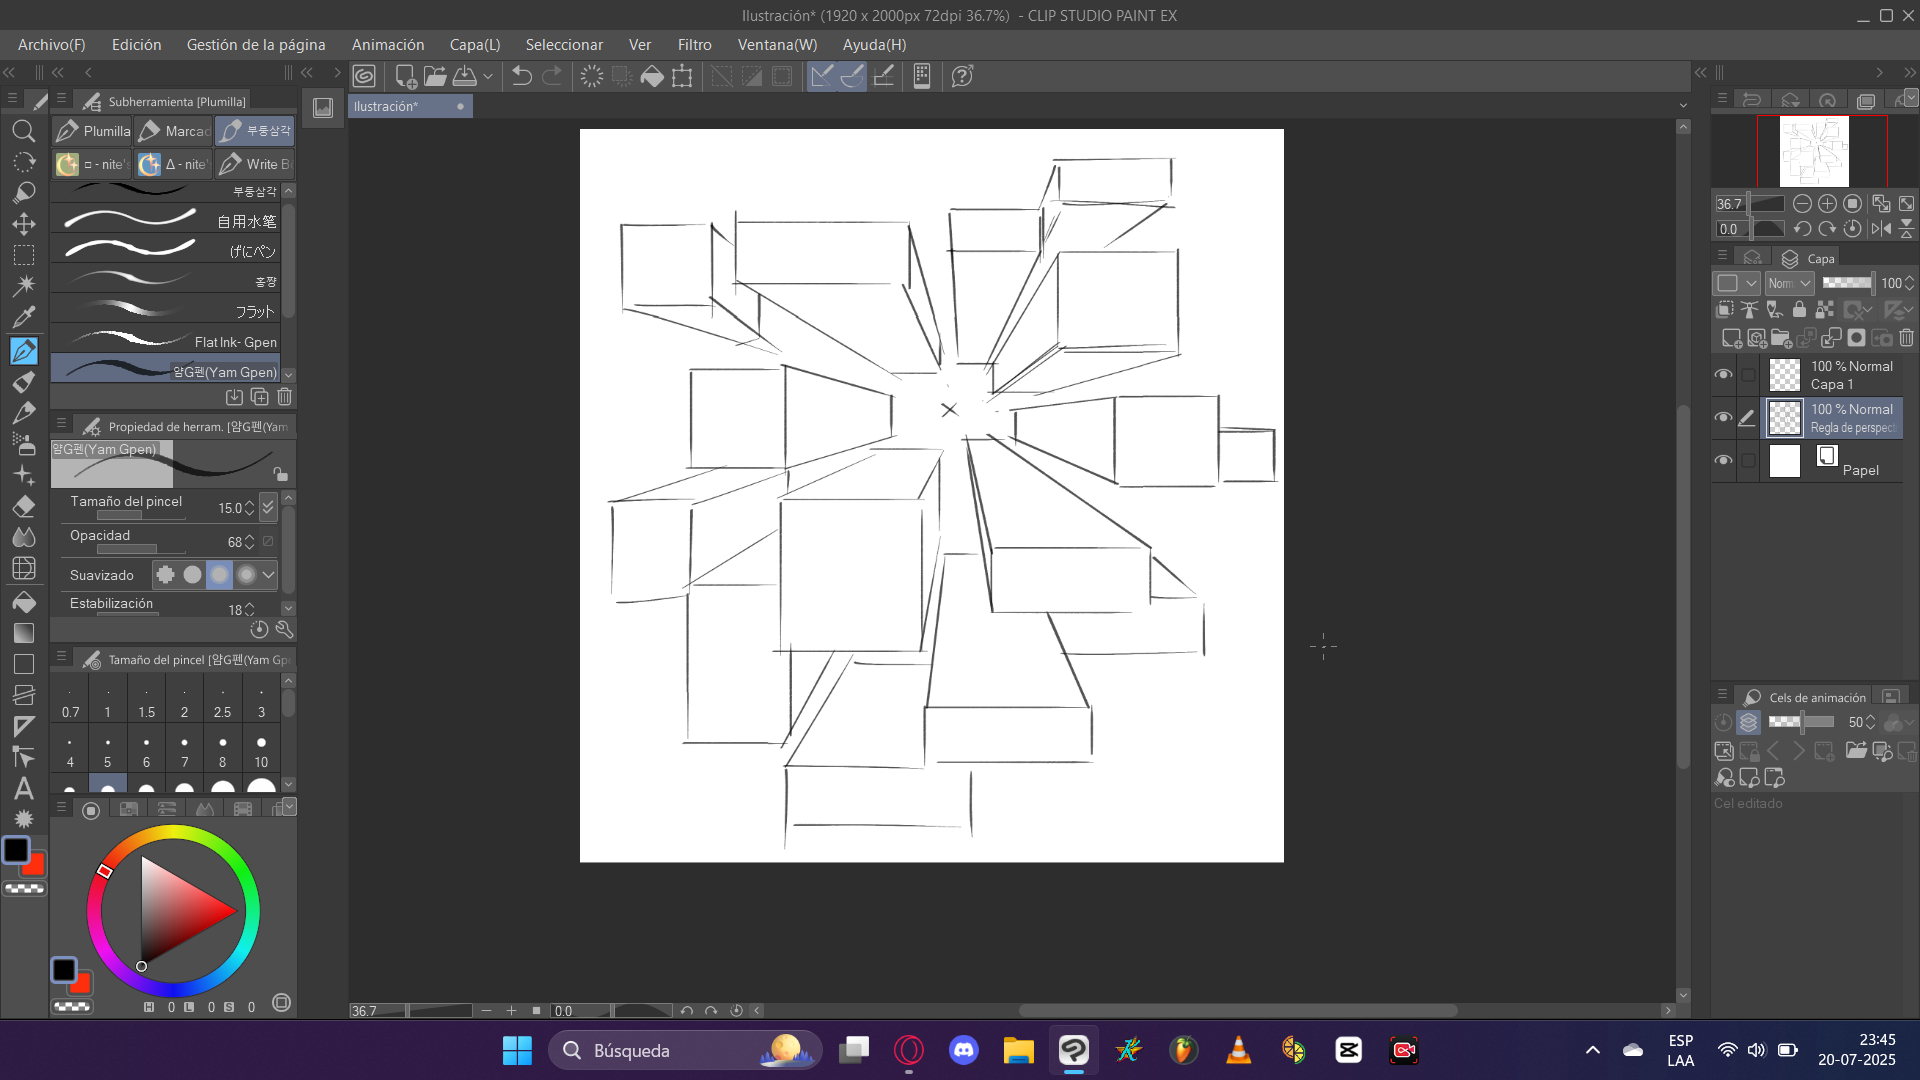Click the New document icon
The height and width of the screenshot is (1080, 1920).
(406, 76)
